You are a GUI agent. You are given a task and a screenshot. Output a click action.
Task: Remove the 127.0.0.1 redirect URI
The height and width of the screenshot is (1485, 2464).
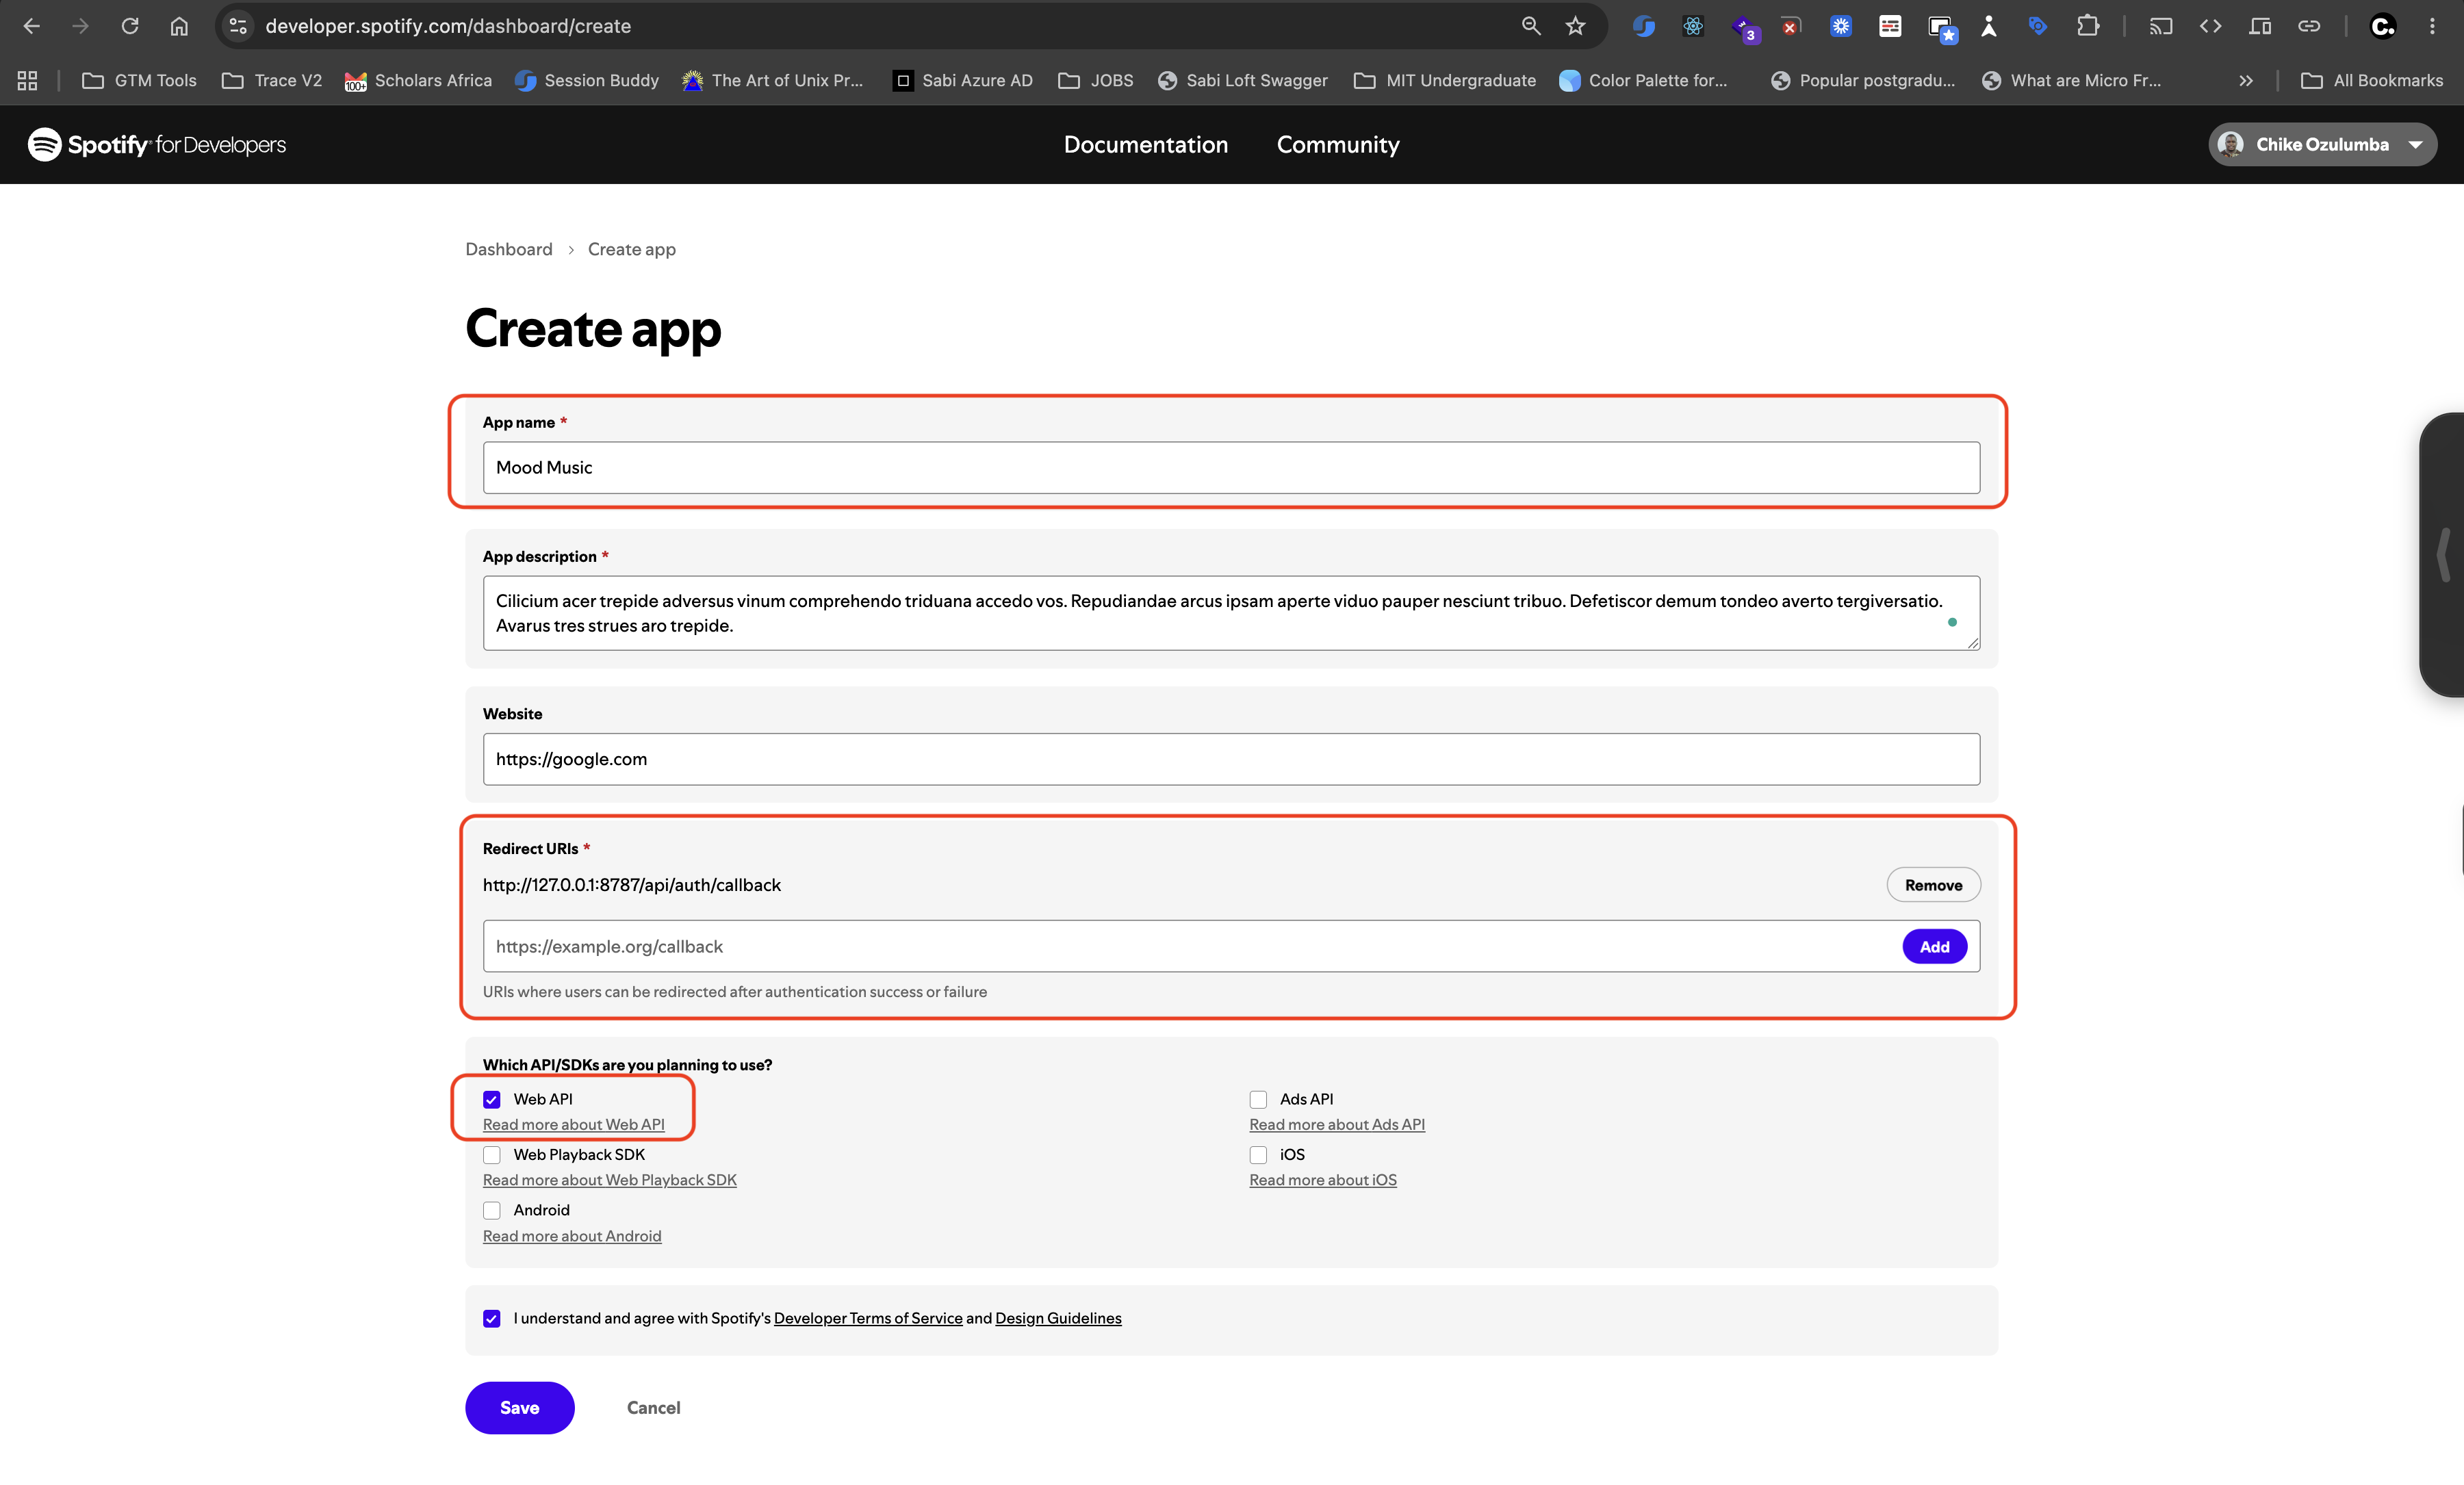point(1933,884)
